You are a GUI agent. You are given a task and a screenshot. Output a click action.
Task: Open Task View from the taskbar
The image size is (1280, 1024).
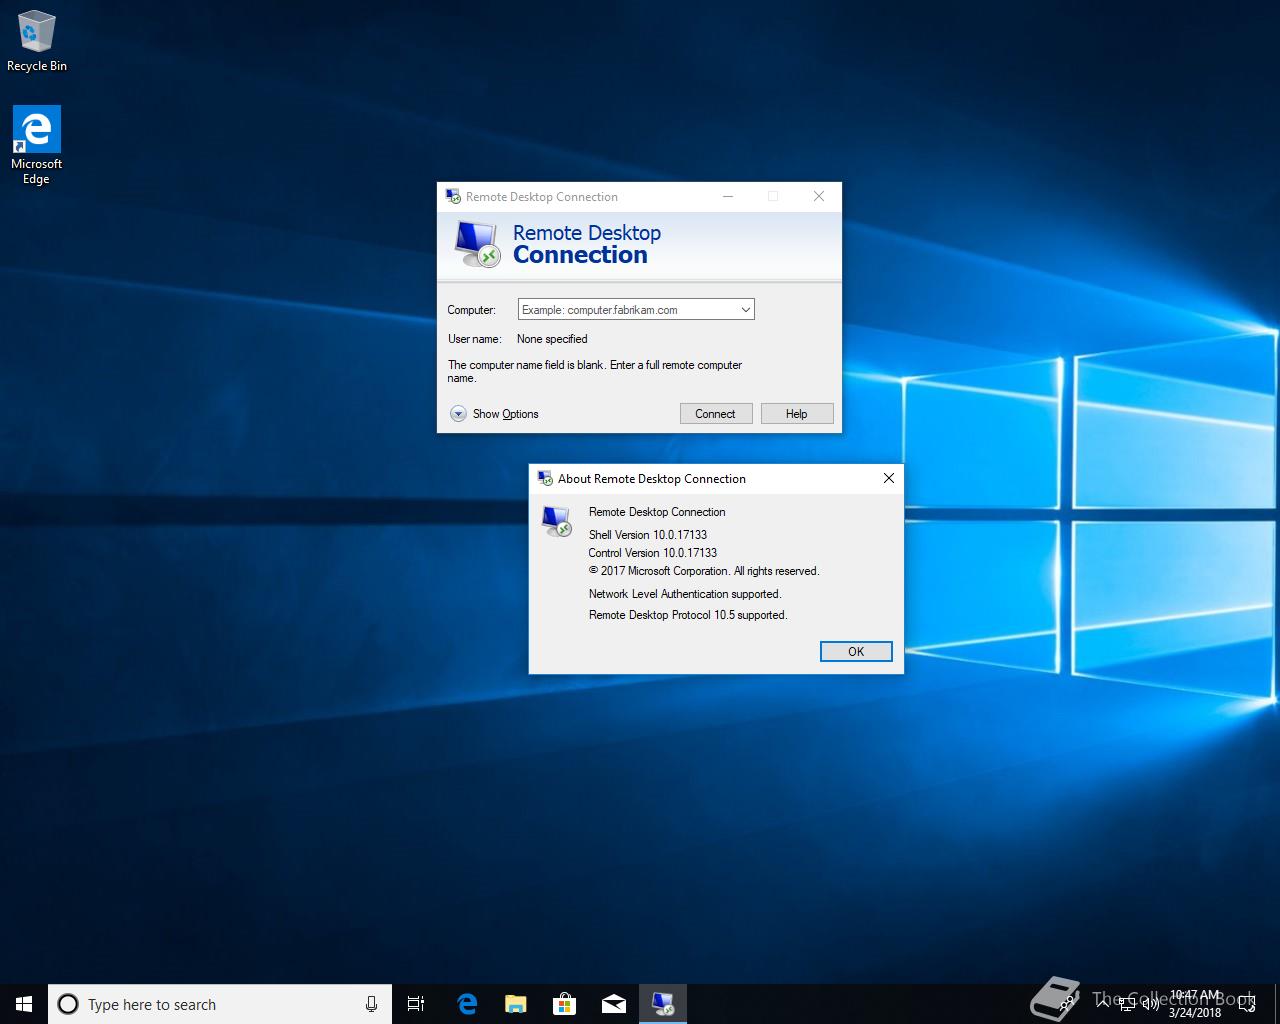tap(416, 1004)
